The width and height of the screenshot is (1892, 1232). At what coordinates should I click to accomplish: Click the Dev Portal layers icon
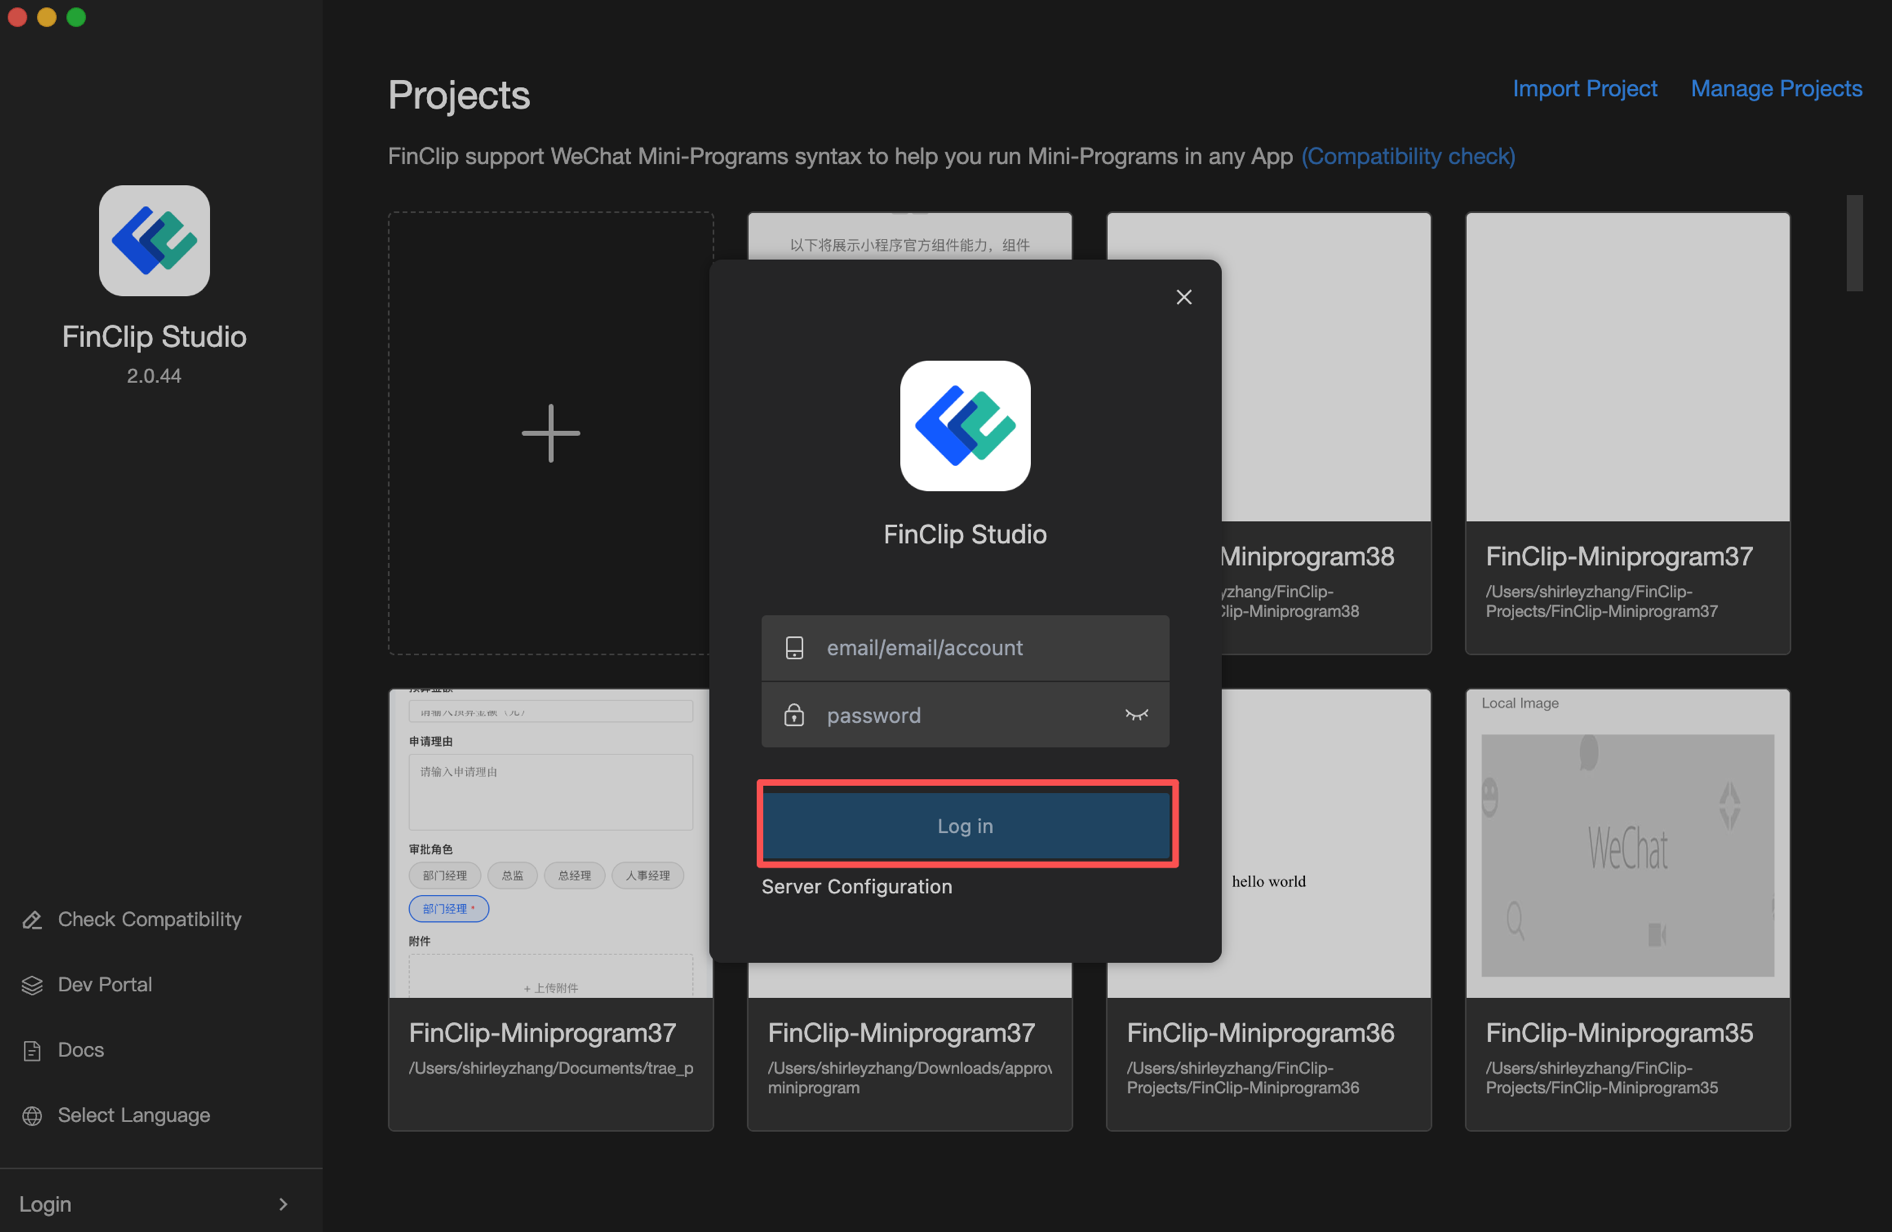point(32,985)
